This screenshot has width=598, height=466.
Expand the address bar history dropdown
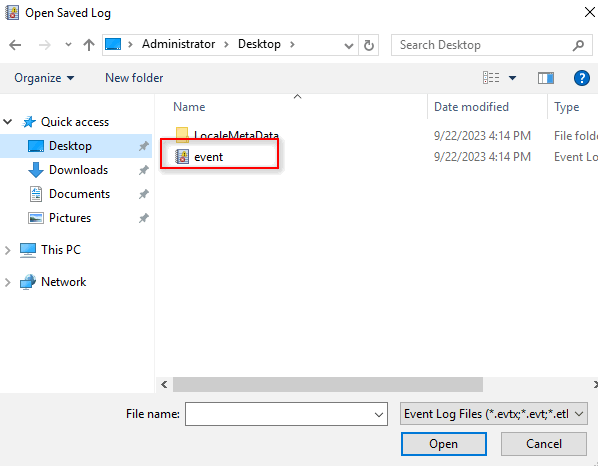(x=348, y=46)
